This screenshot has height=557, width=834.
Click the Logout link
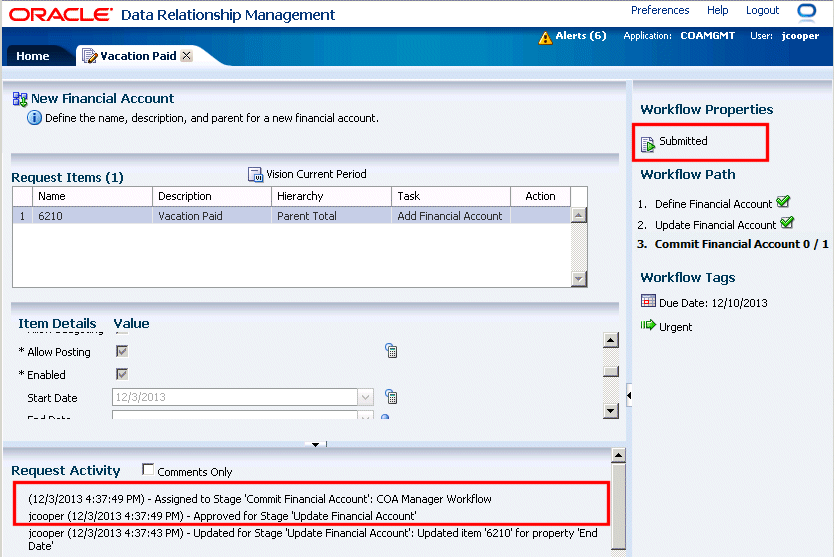762,10
